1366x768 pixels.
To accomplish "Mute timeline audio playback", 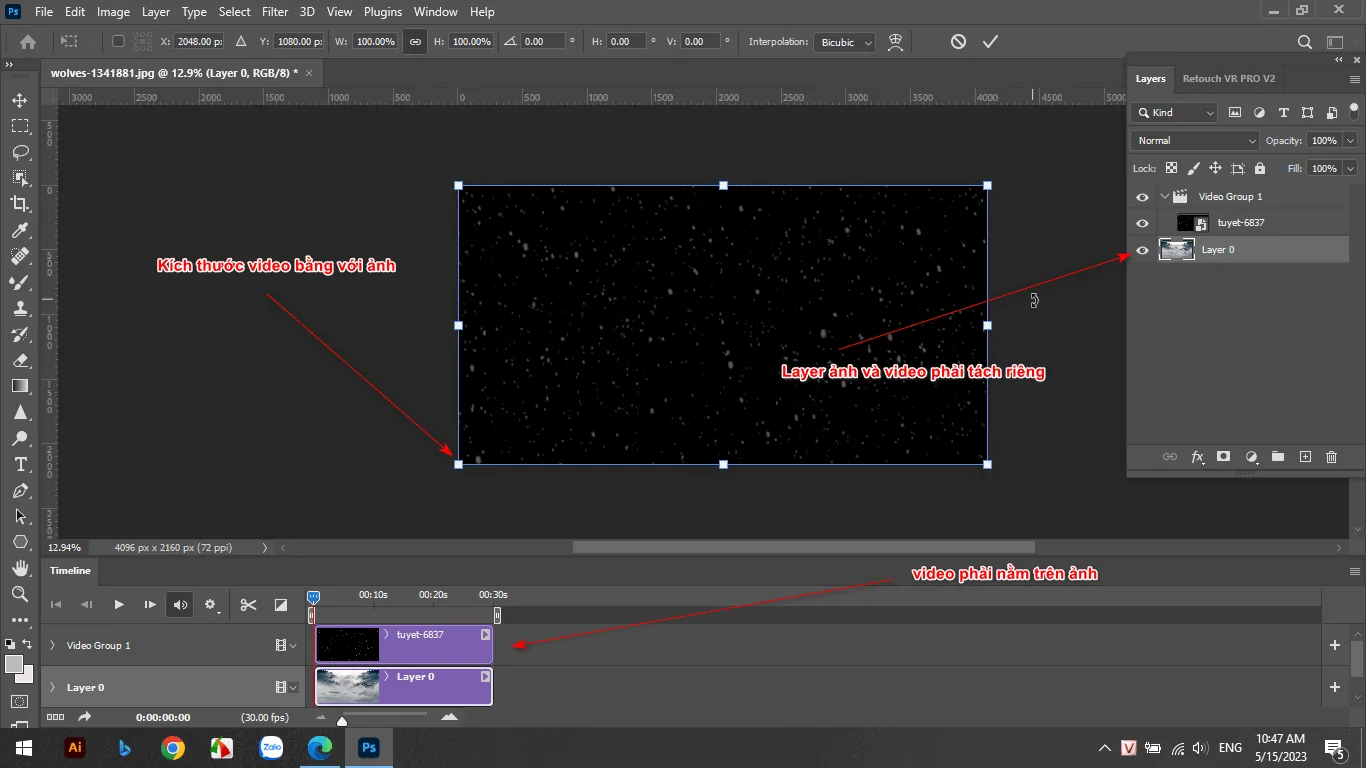I will tap(179, 604).
